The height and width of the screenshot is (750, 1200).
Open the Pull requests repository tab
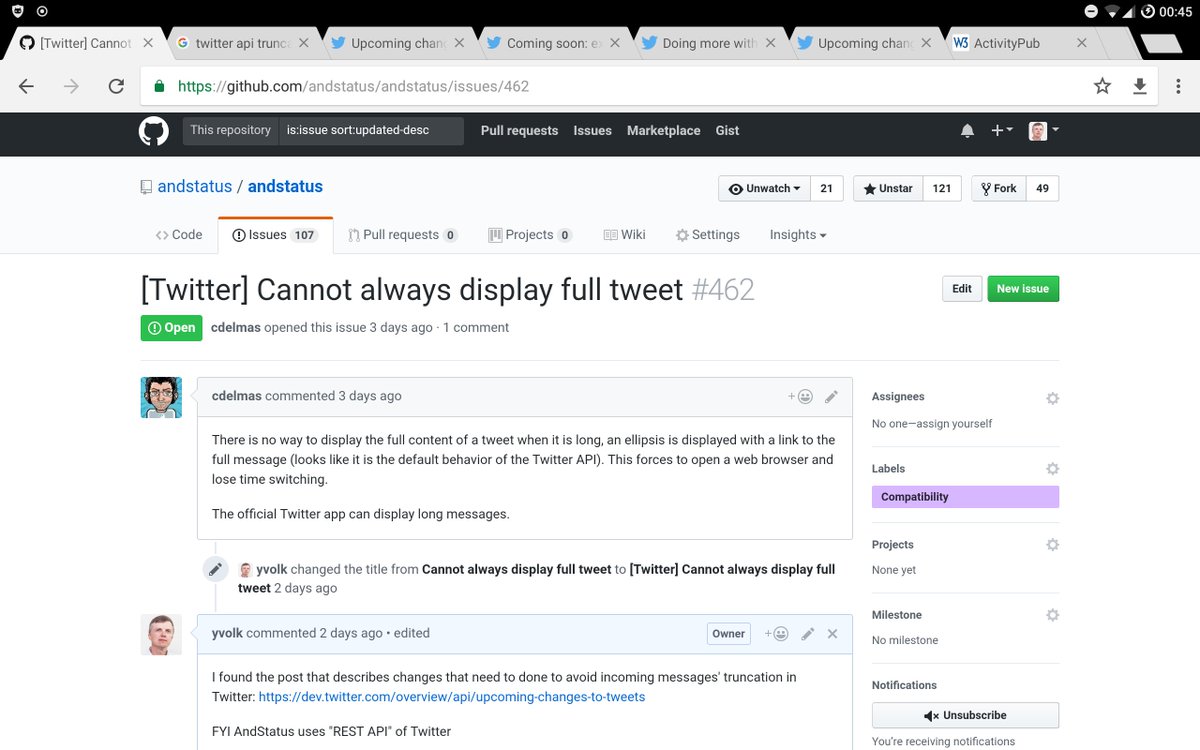(x=403, y=235)
